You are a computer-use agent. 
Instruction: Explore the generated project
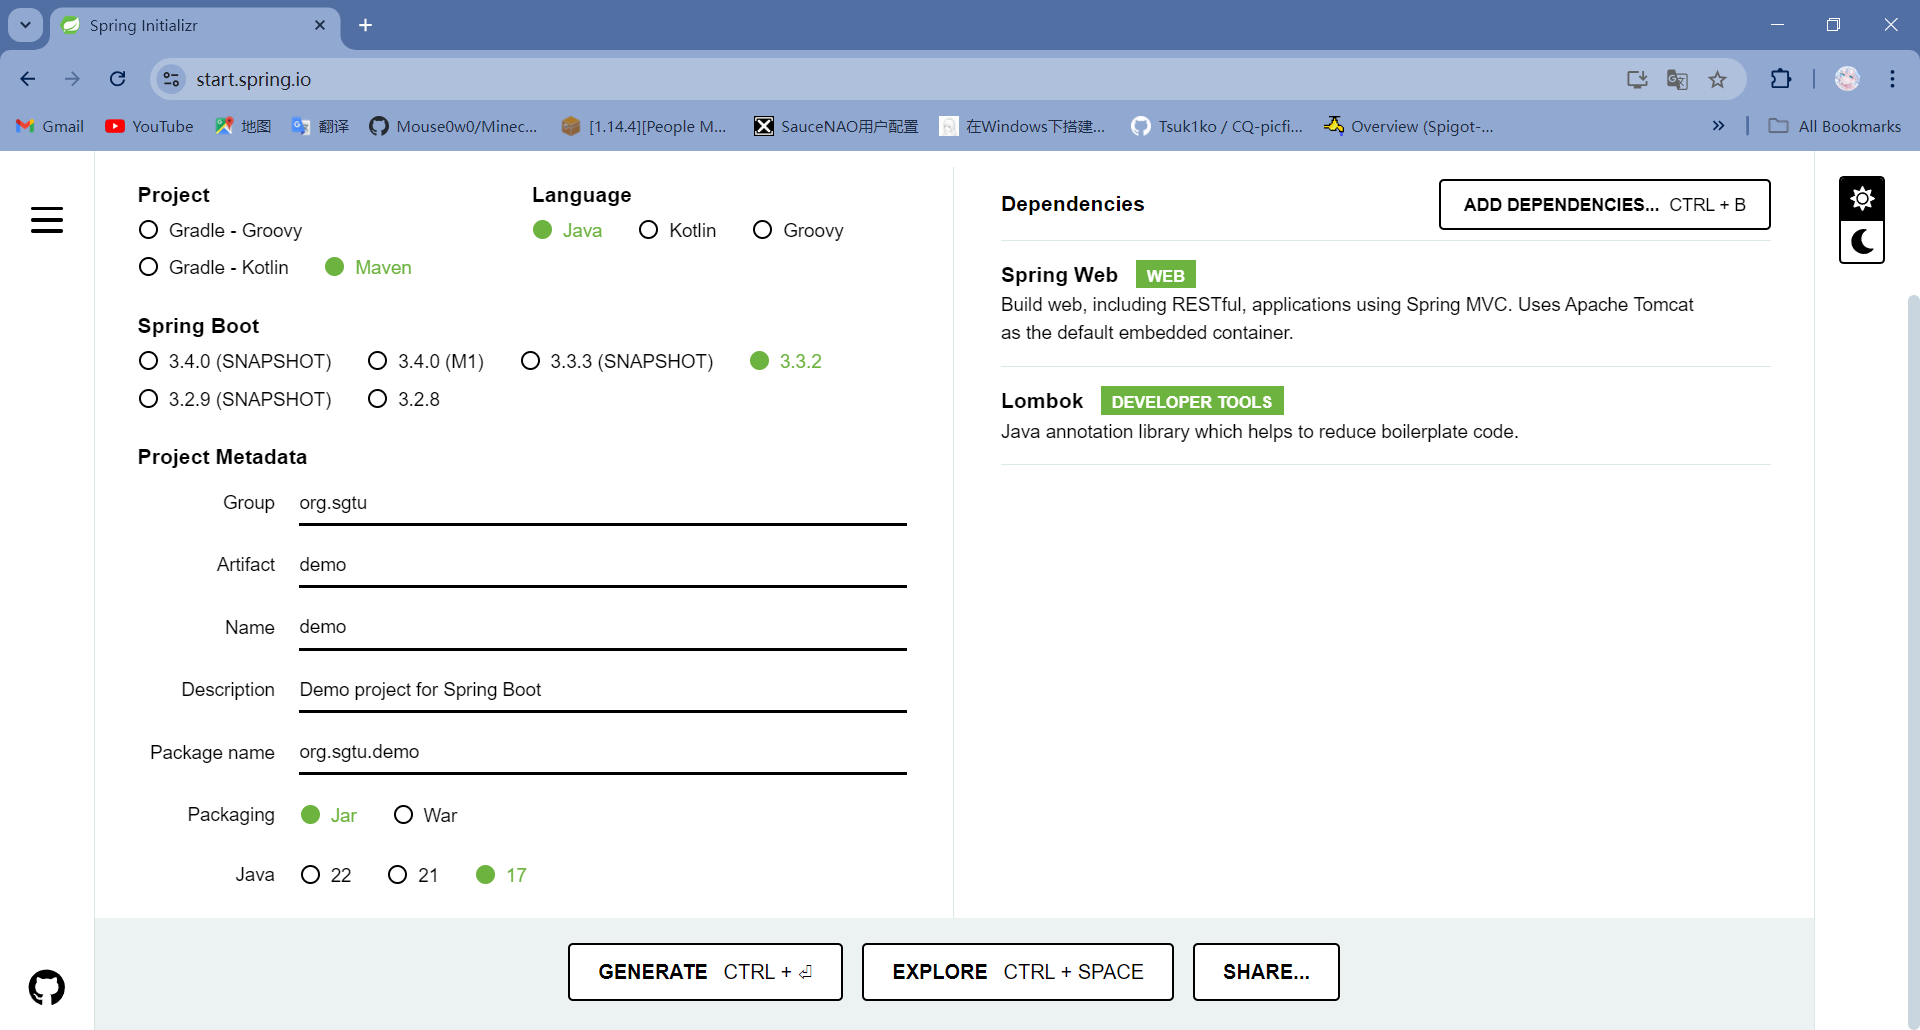coord(1017,972)
